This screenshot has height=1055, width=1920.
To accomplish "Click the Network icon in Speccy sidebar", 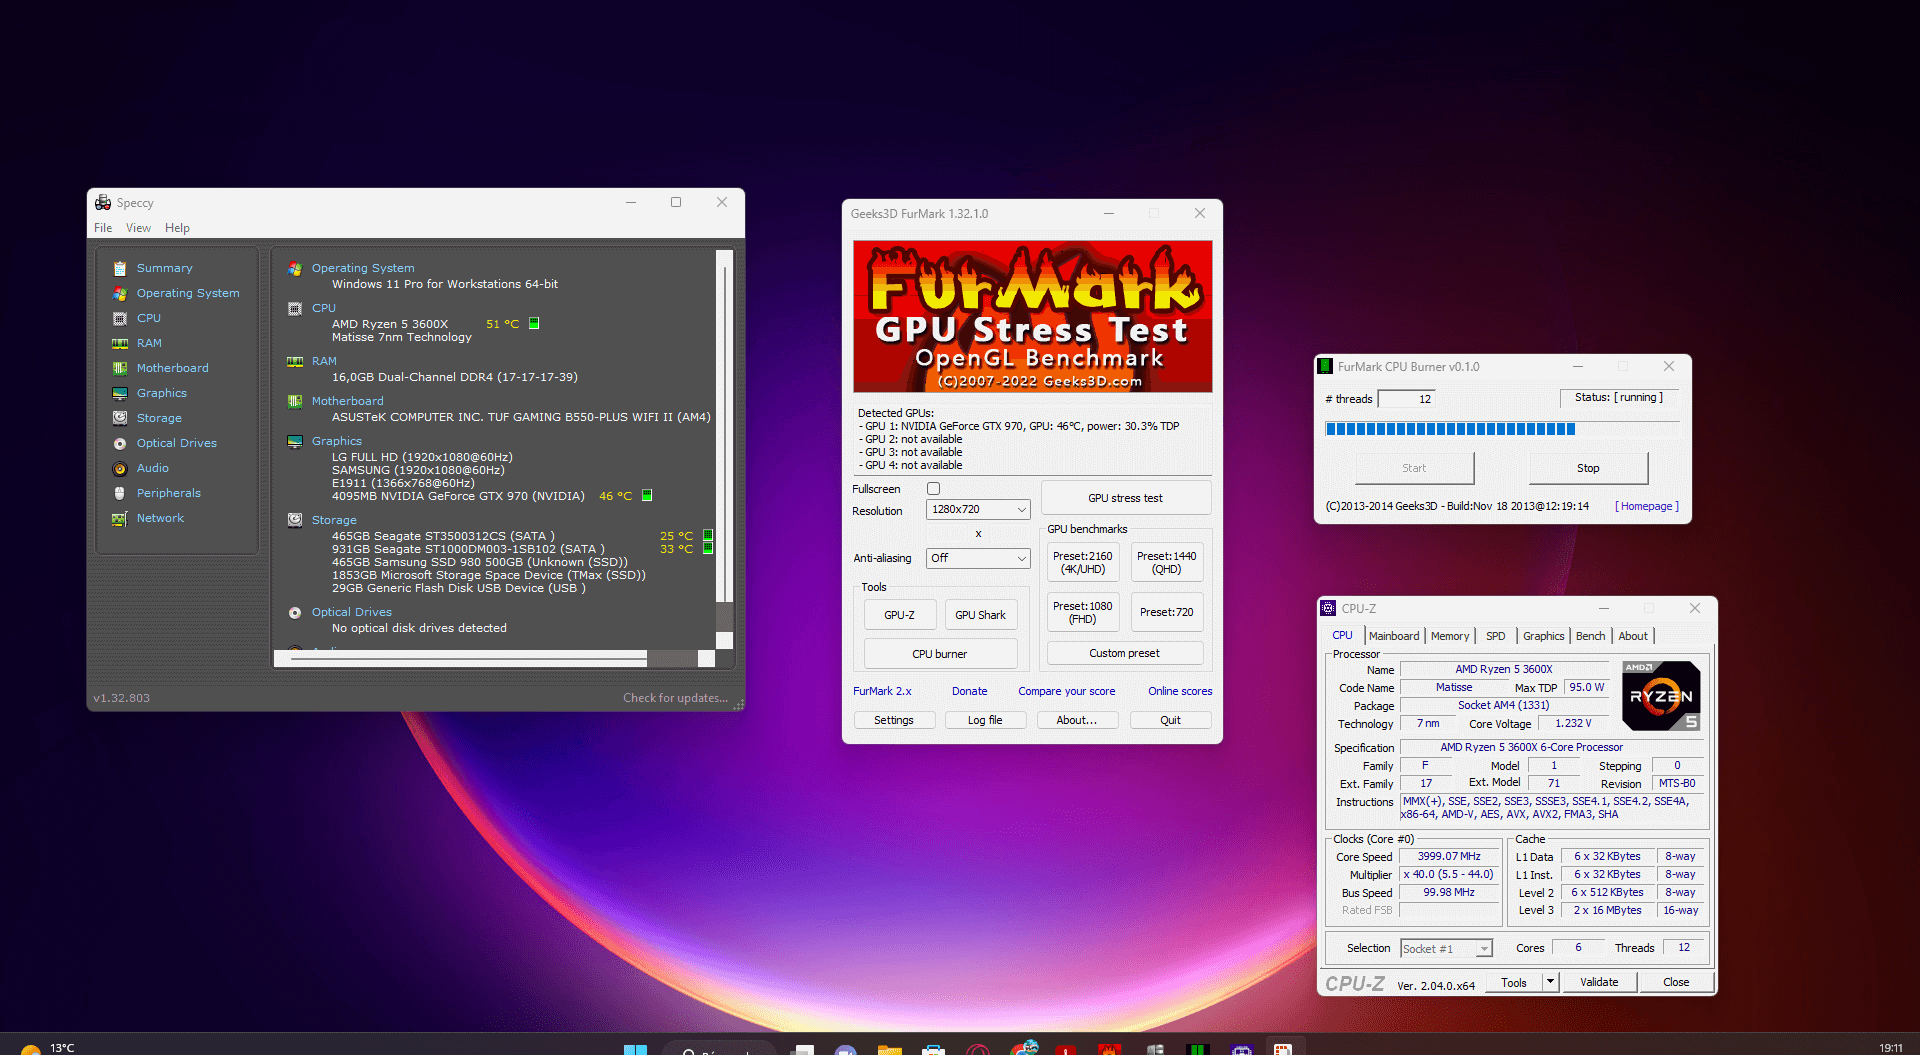I will 120,518.
